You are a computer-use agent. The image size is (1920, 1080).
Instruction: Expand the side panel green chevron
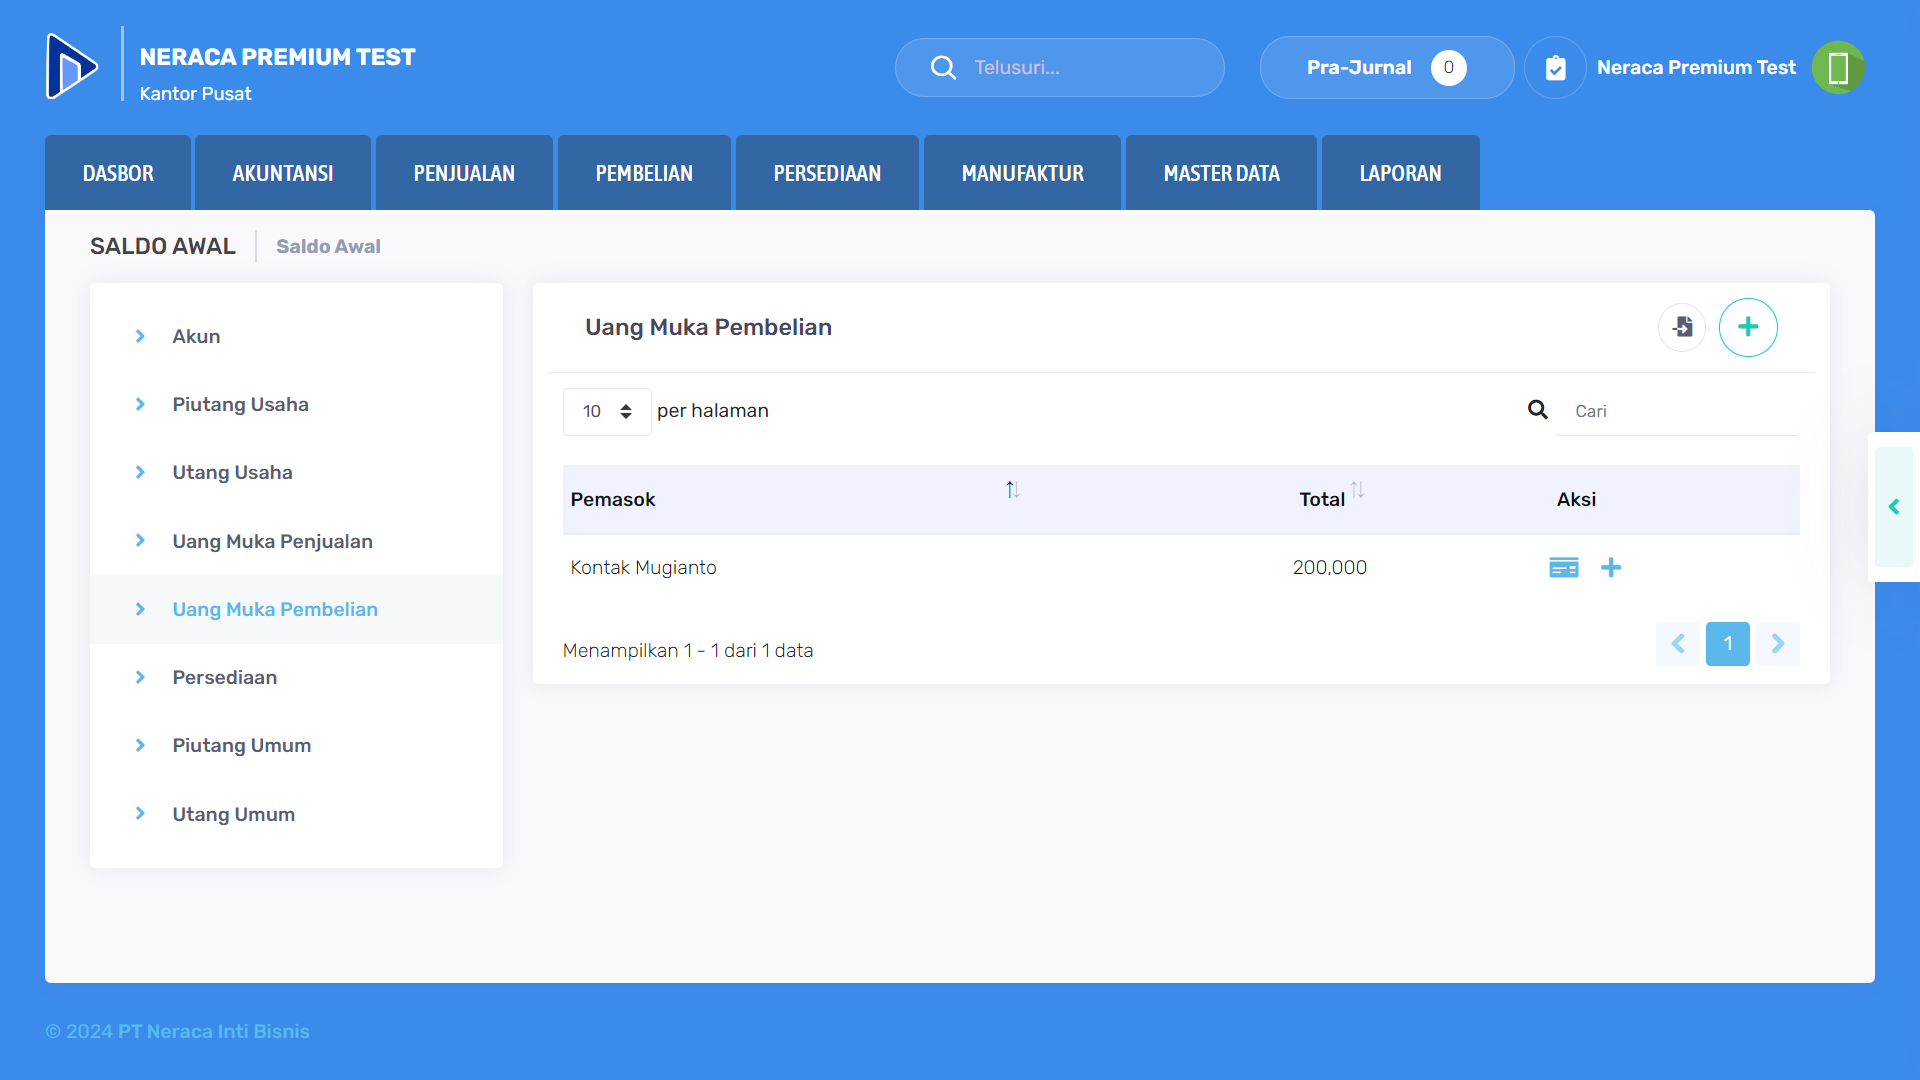[1894, 507]
